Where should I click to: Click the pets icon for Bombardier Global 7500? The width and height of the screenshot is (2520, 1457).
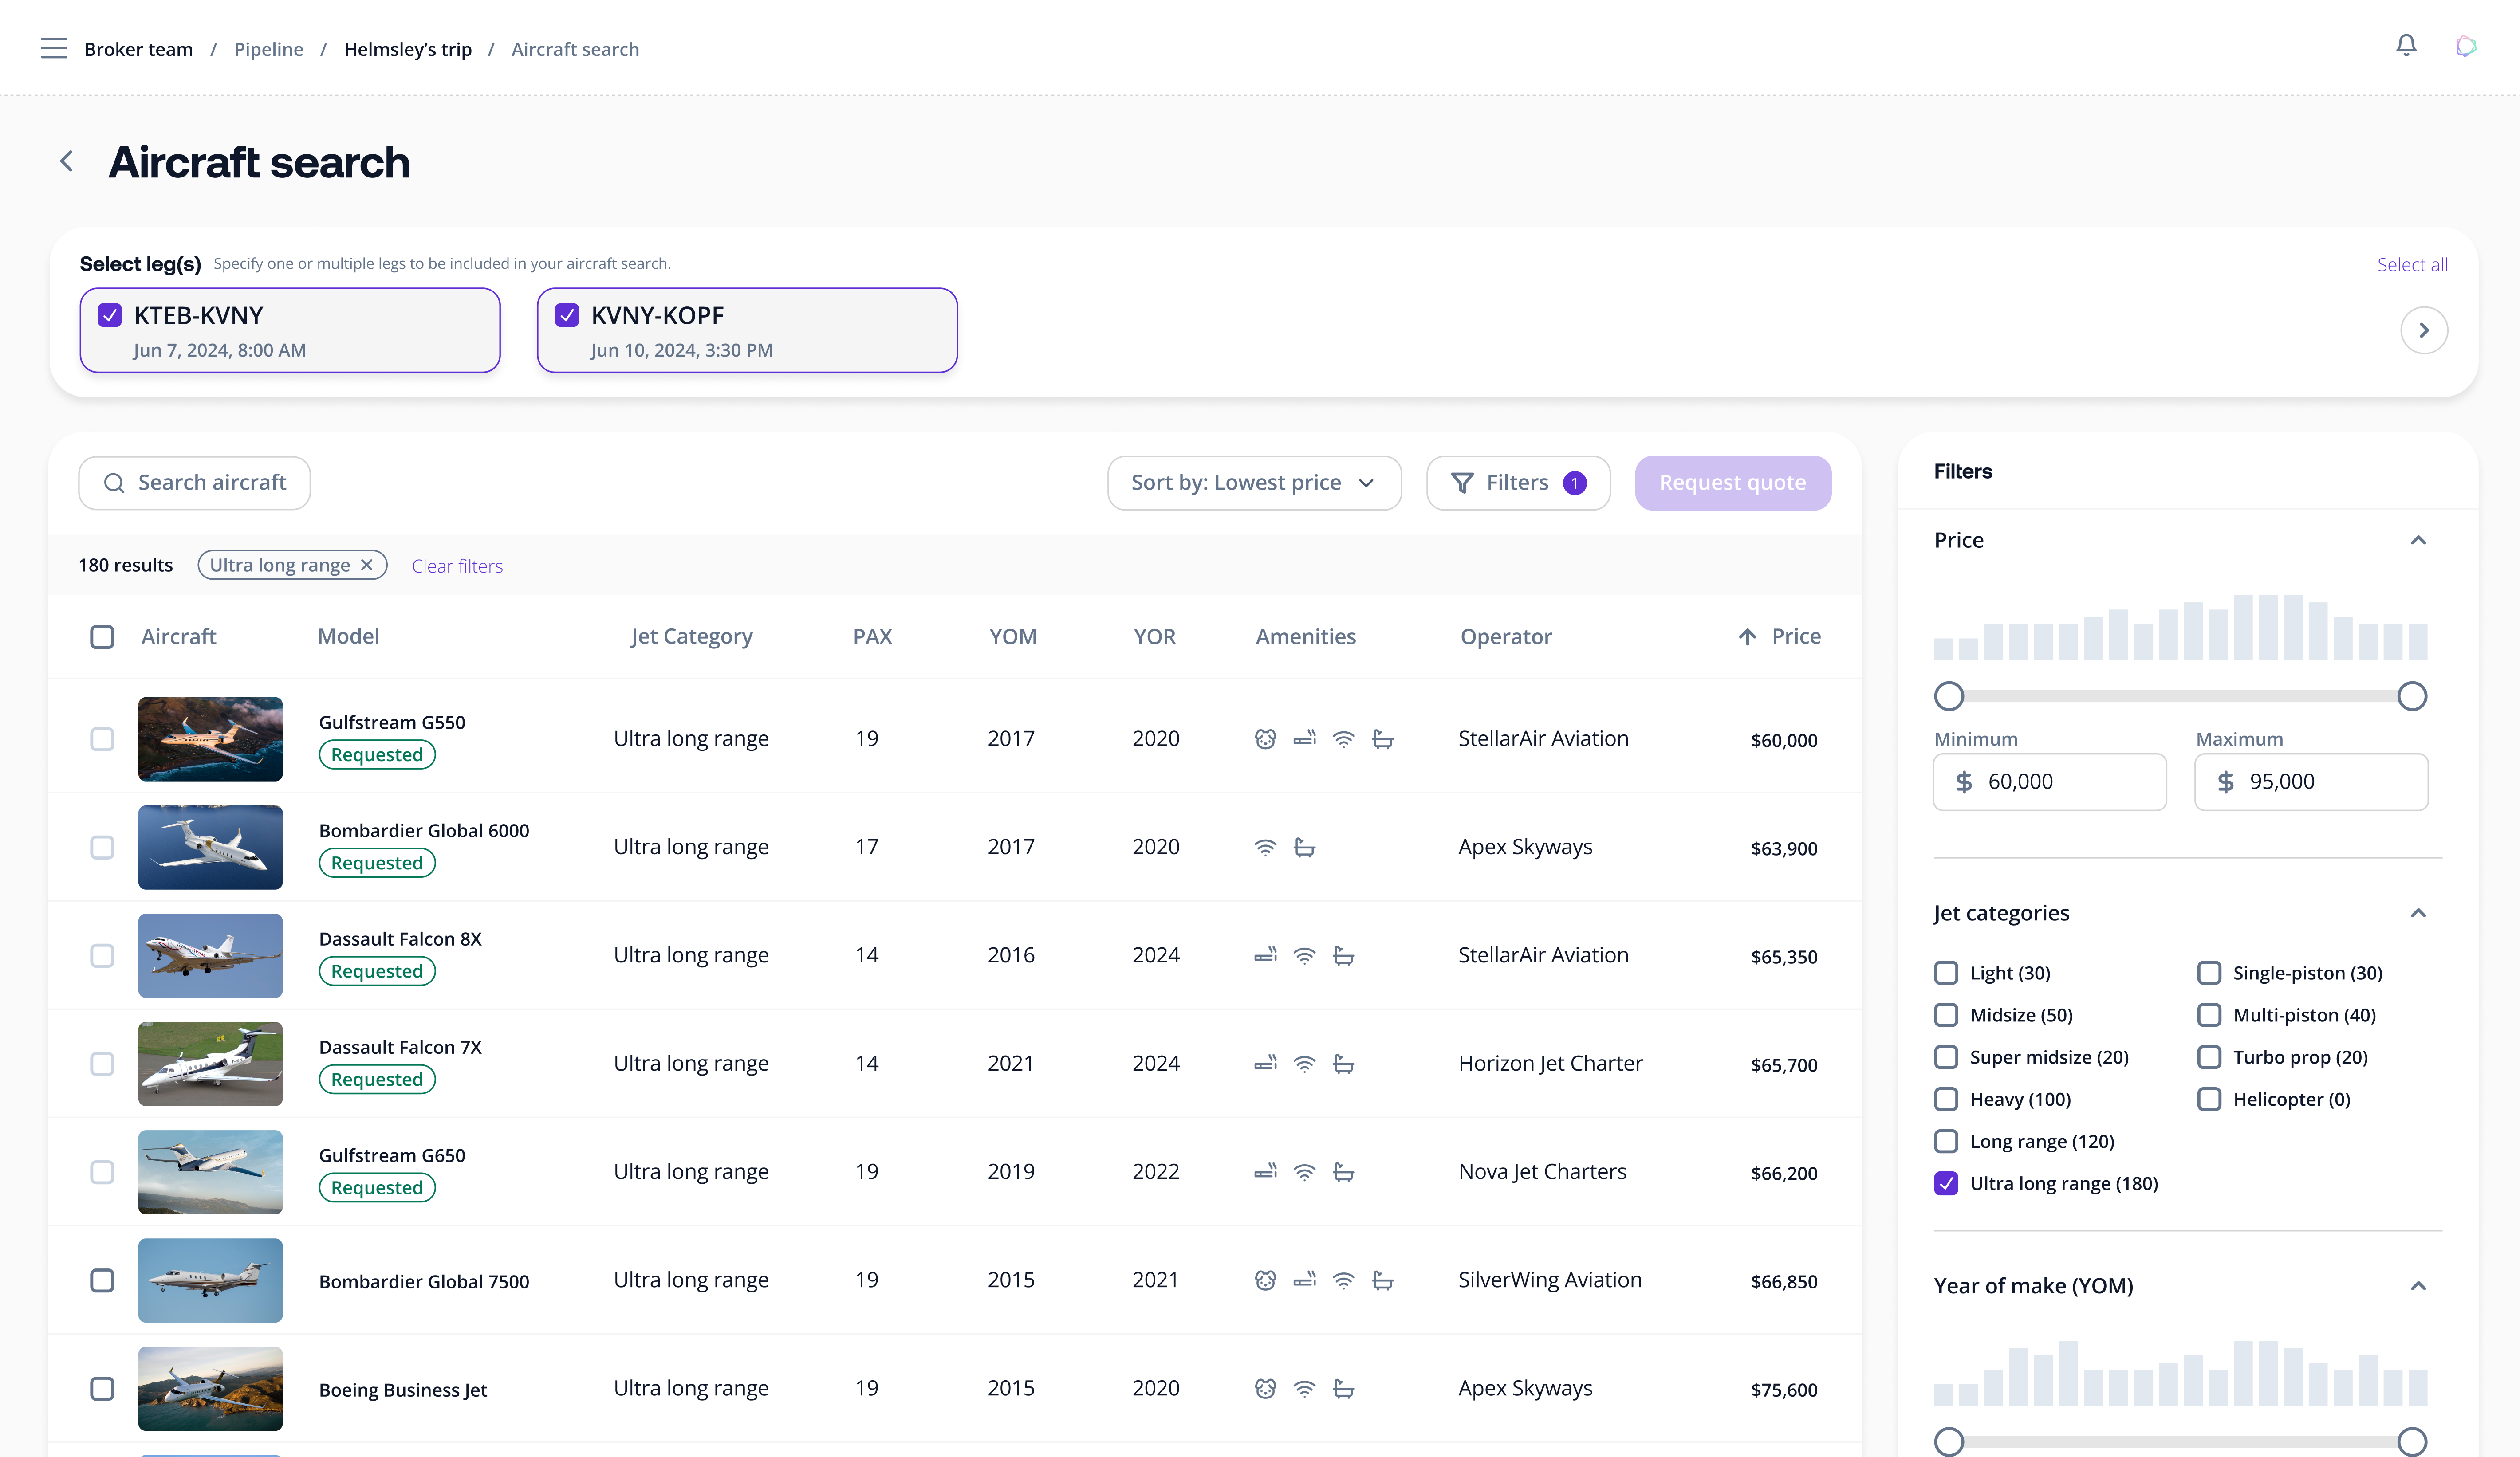tap(1266, 1280)
